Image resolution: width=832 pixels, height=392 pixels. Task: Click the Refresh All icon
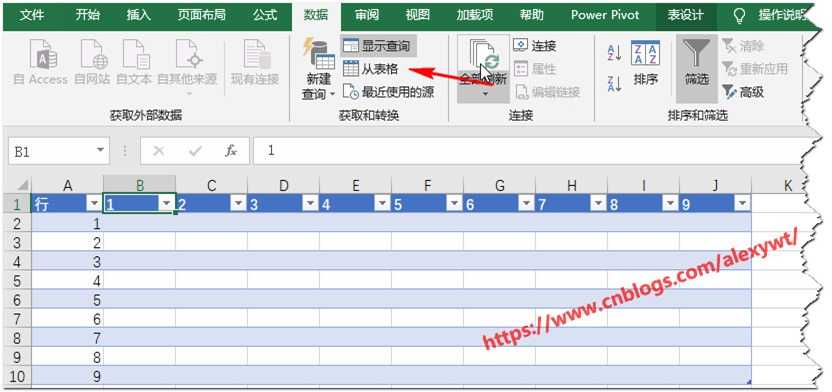click(484, 54)
